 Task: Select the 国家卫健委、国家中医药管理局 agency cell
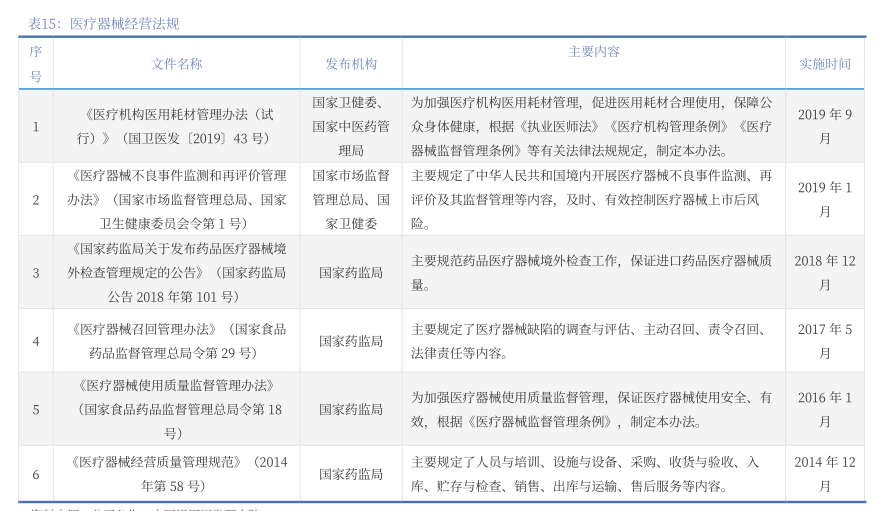pyautogui.click(x=351, y=126)
